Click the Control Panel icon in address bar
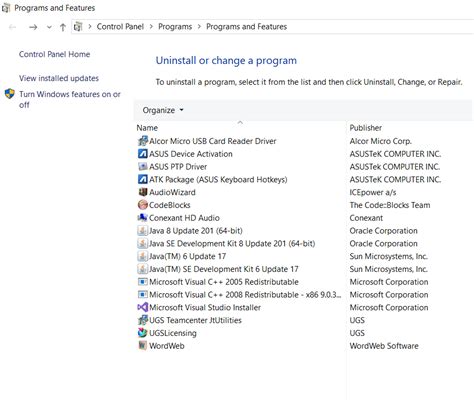The width and height of the screenshot is (474, 402). (78, 27)
